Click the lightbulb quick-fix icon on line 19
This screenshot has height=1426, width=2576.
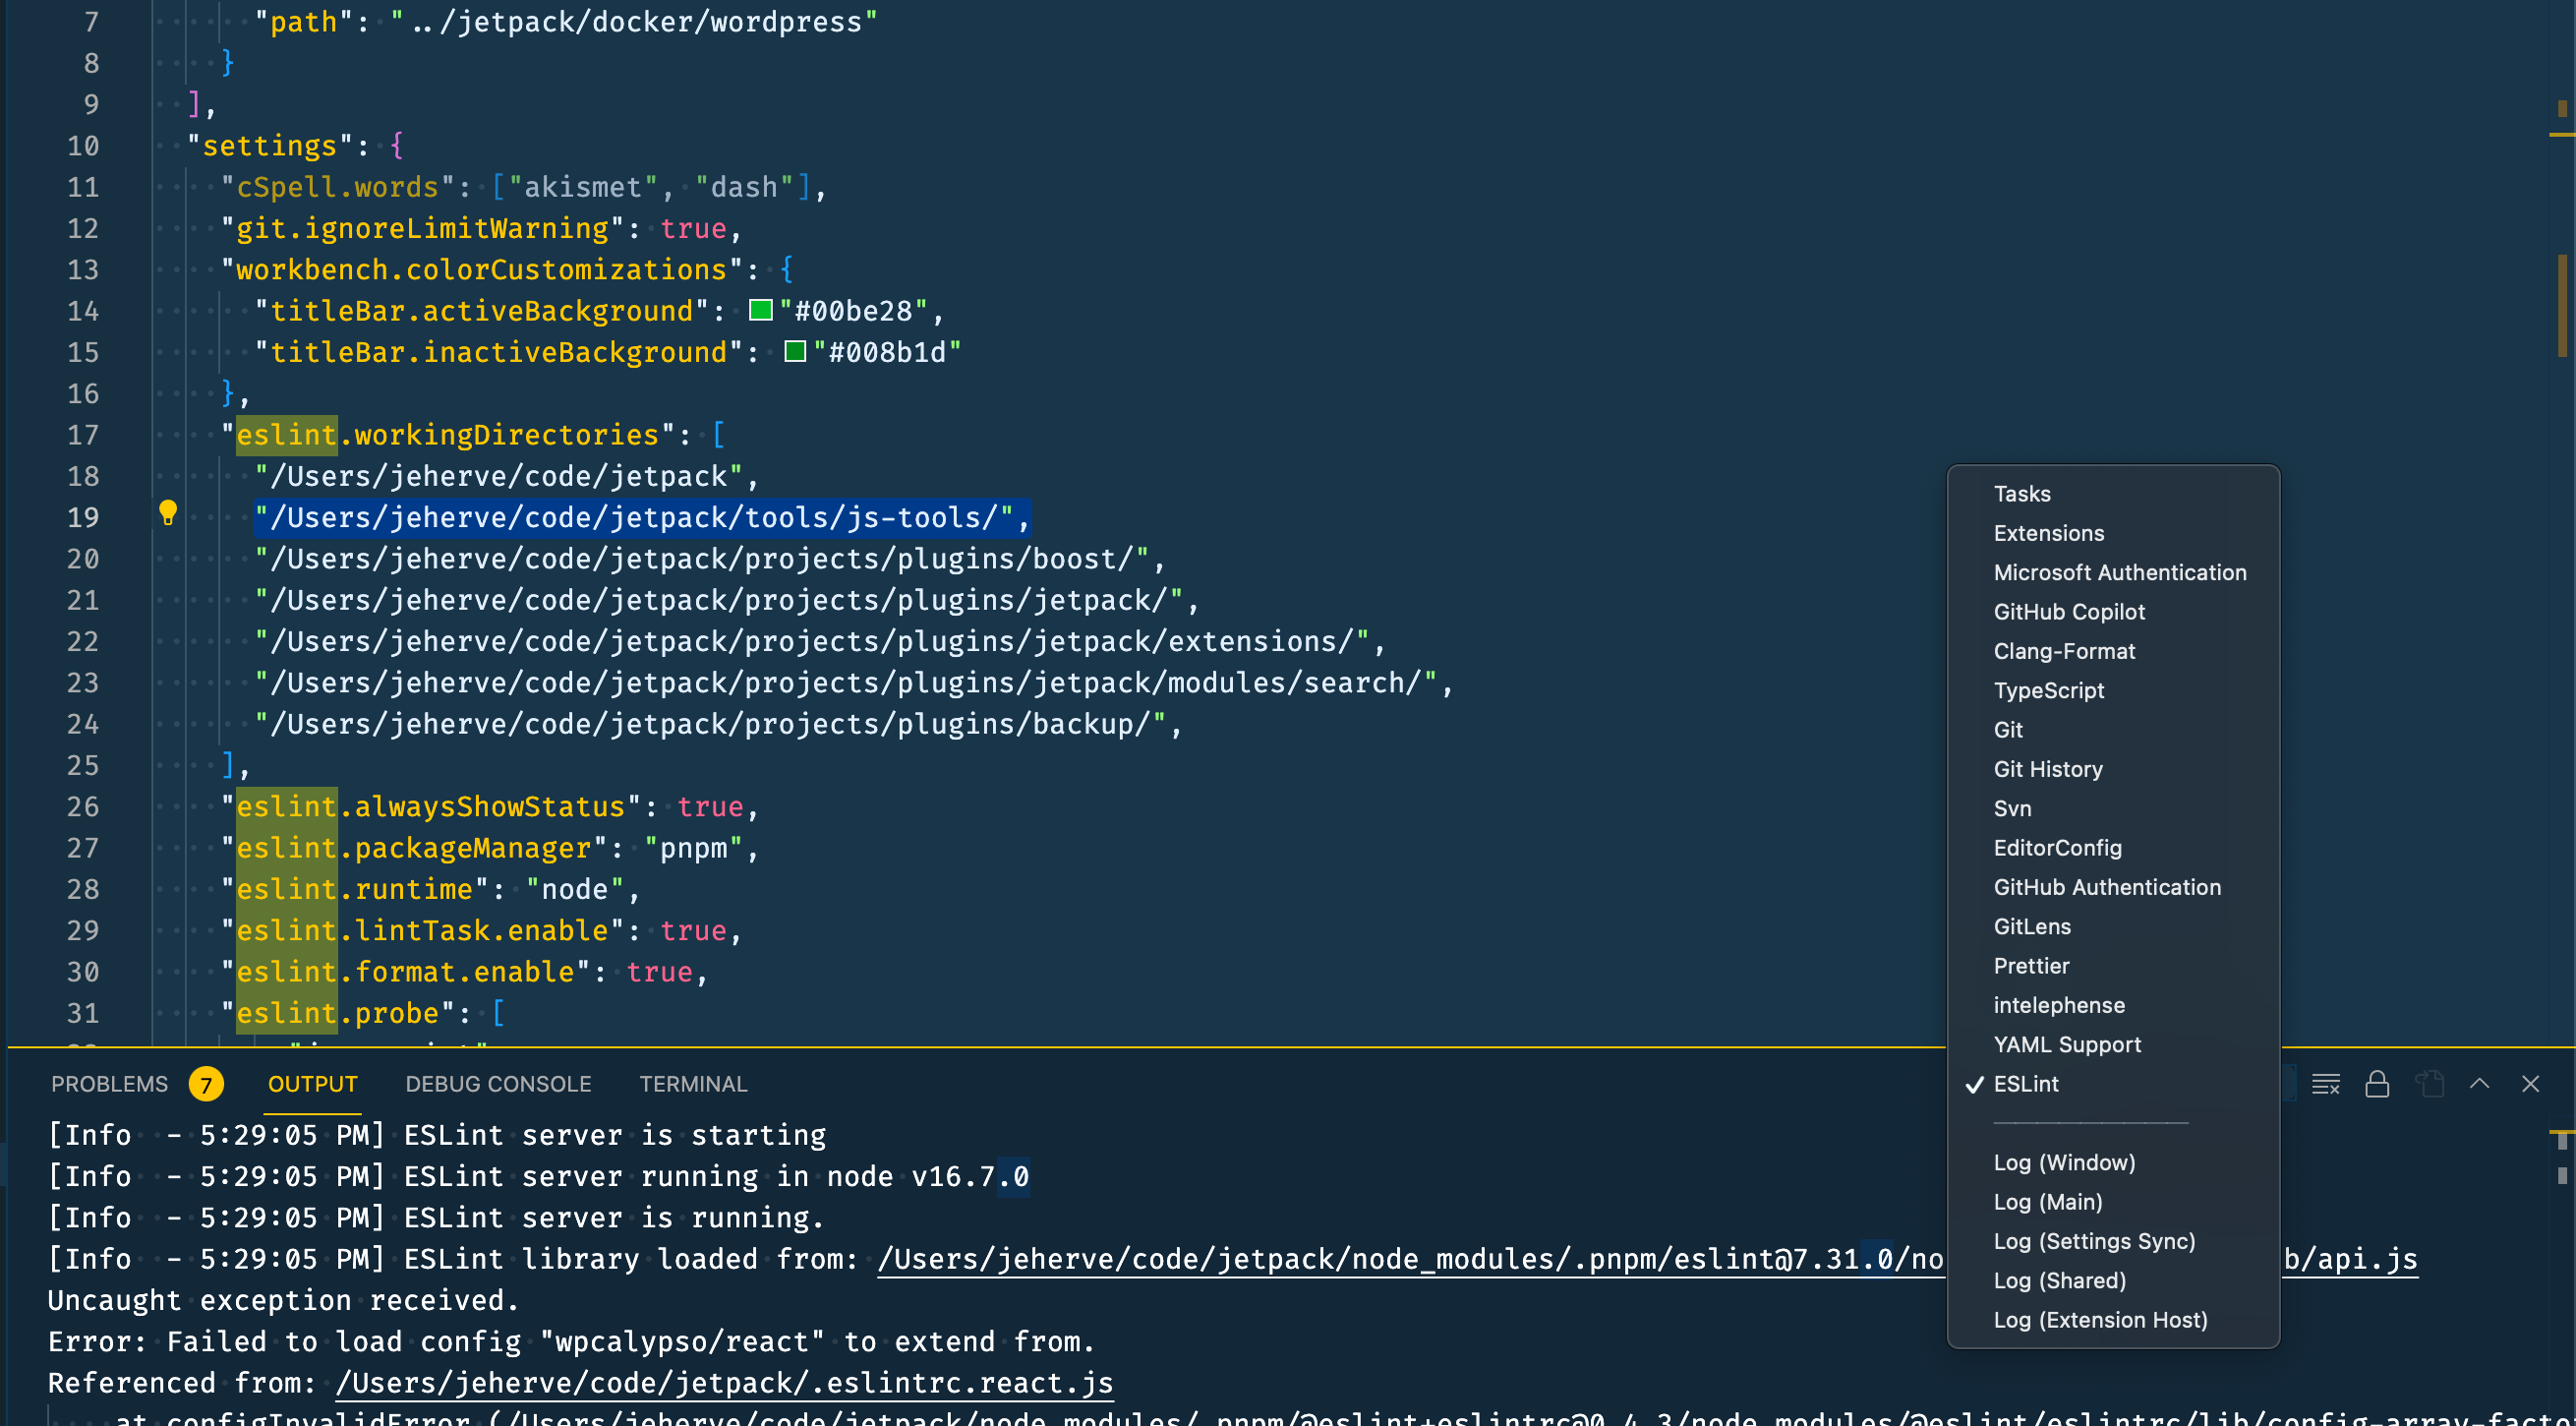(x=168, y=514)
